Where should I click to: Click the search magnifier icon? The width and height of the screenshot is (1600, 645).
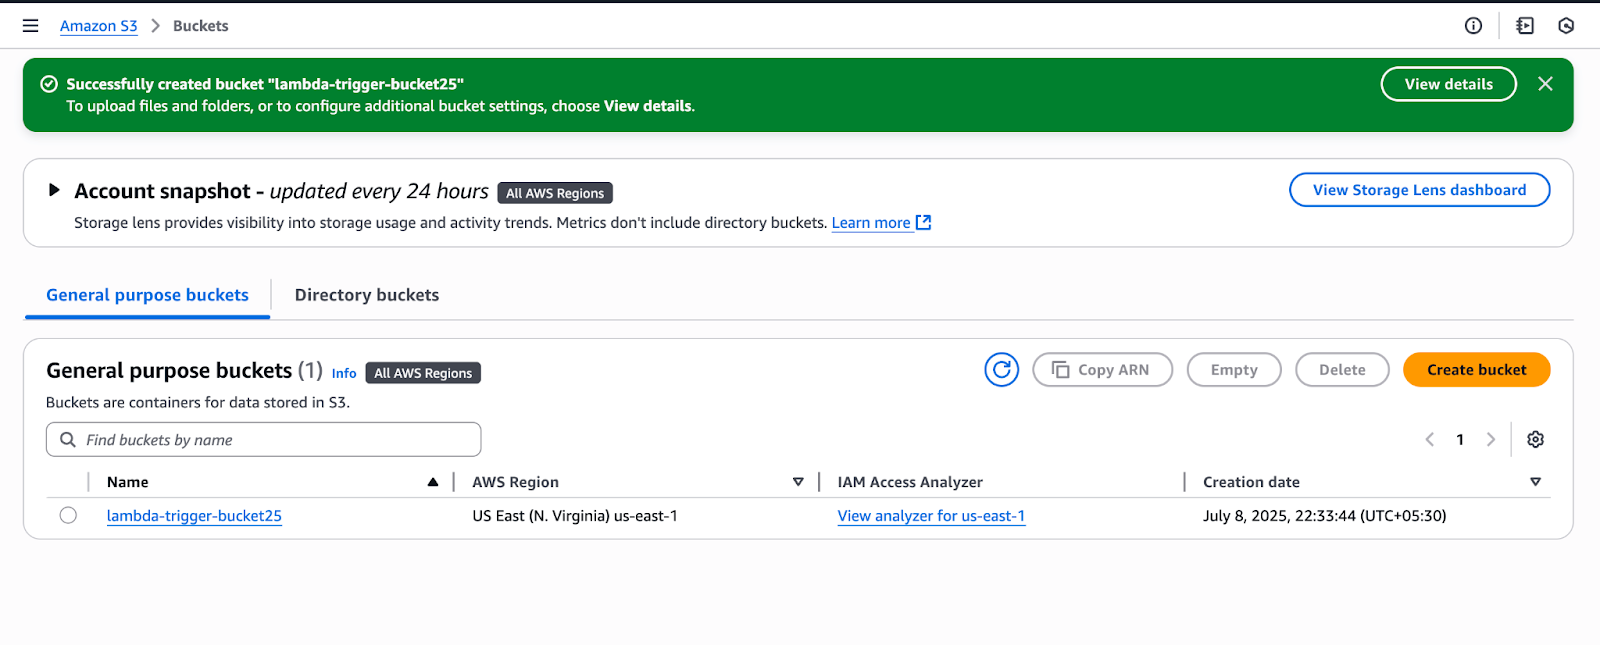(x=68, y=440)
